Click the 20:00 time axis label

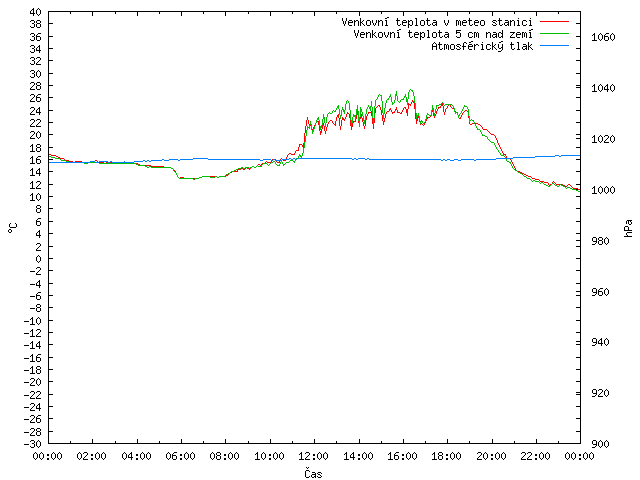pyautogui.click(x=491, y=456)
